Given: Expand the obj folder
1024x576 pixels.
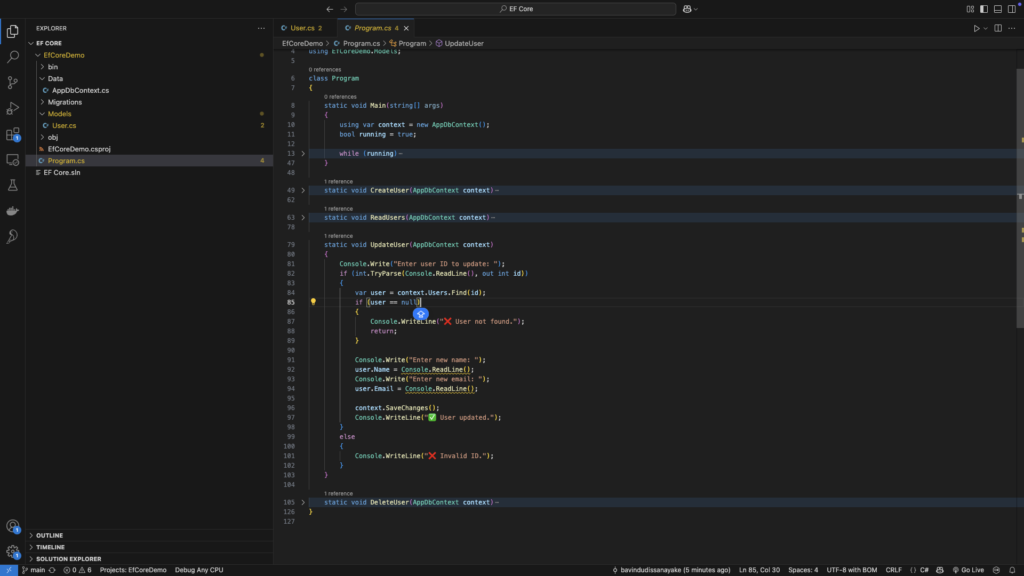Looking at the screenshot, I should (42, 137).
